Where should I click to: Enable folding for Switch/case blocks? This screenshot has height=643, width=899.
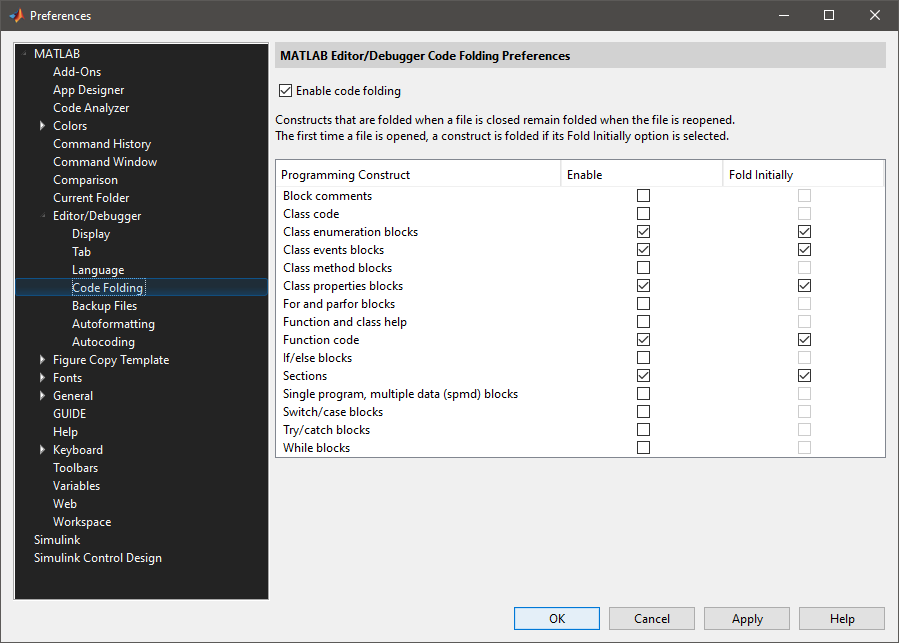(x=643, y=412)
